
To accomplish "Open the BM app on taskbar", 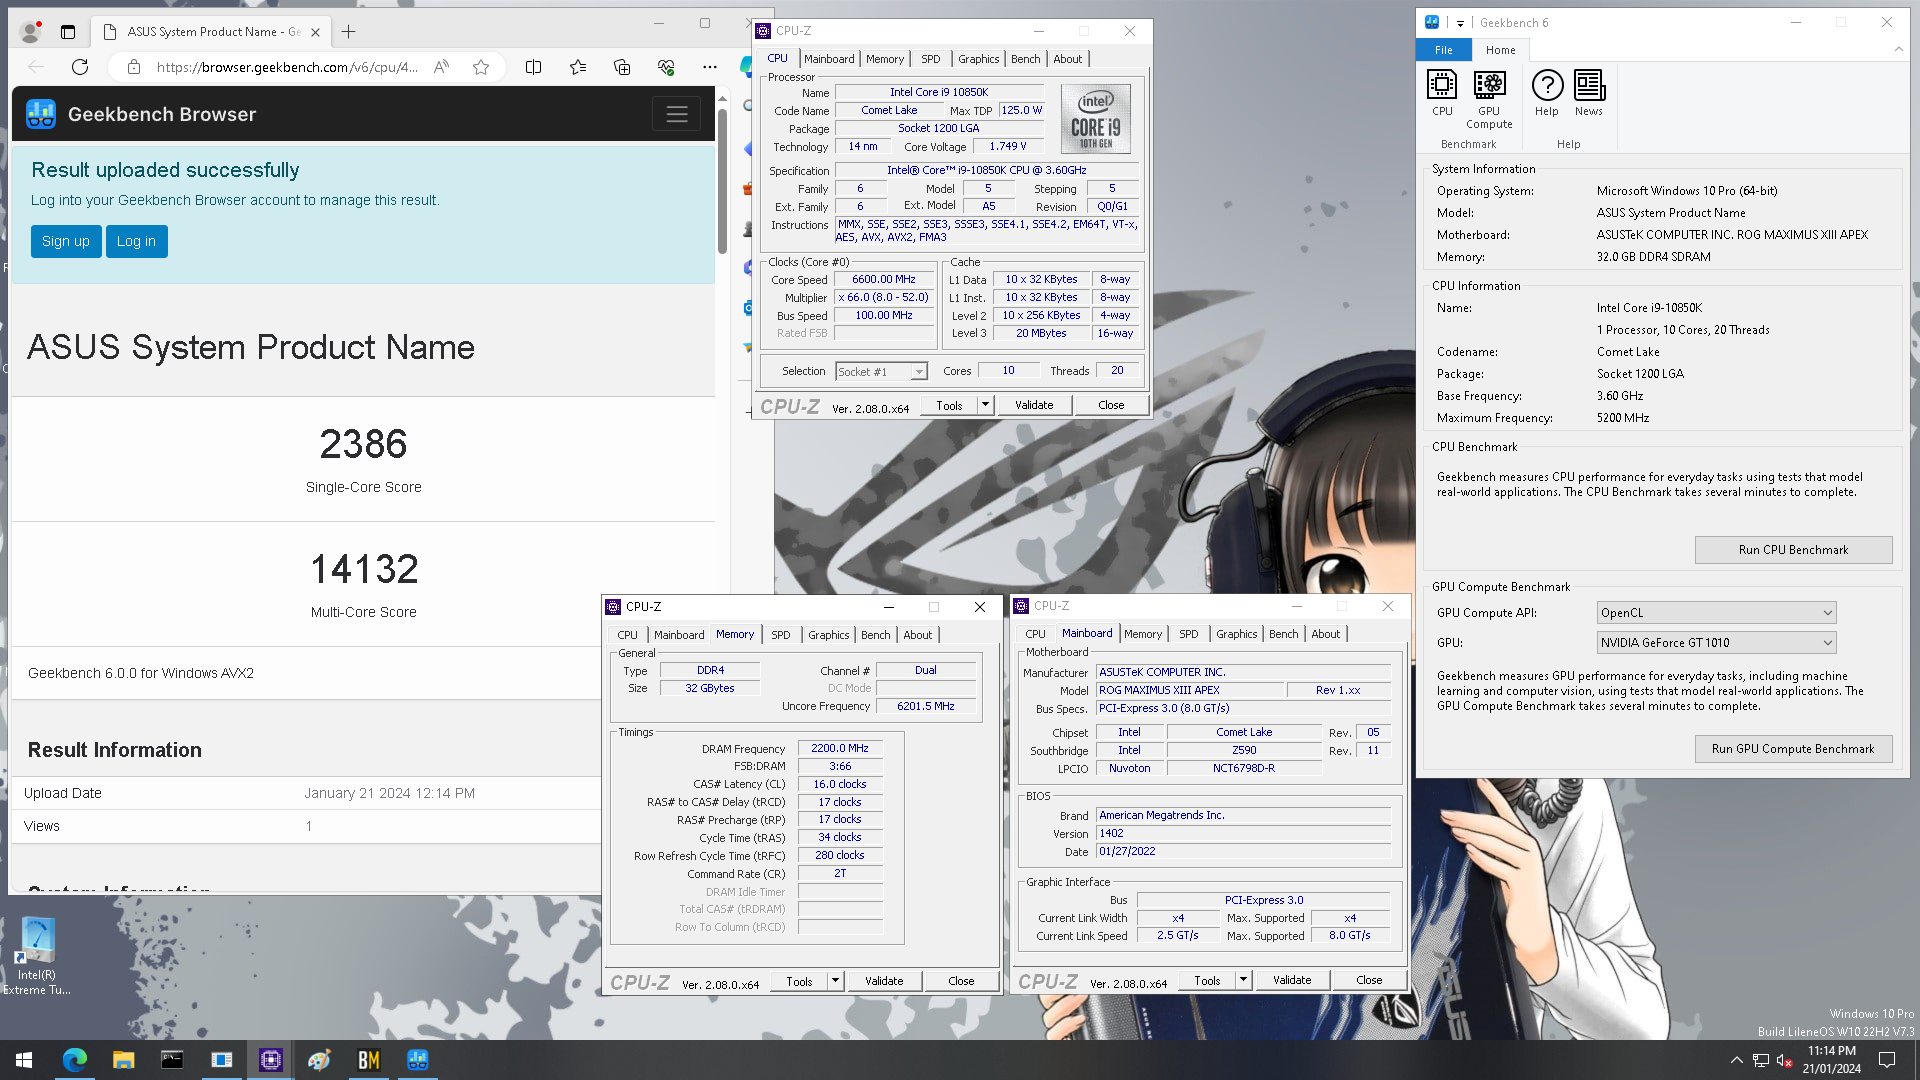I will point(368,1060).
